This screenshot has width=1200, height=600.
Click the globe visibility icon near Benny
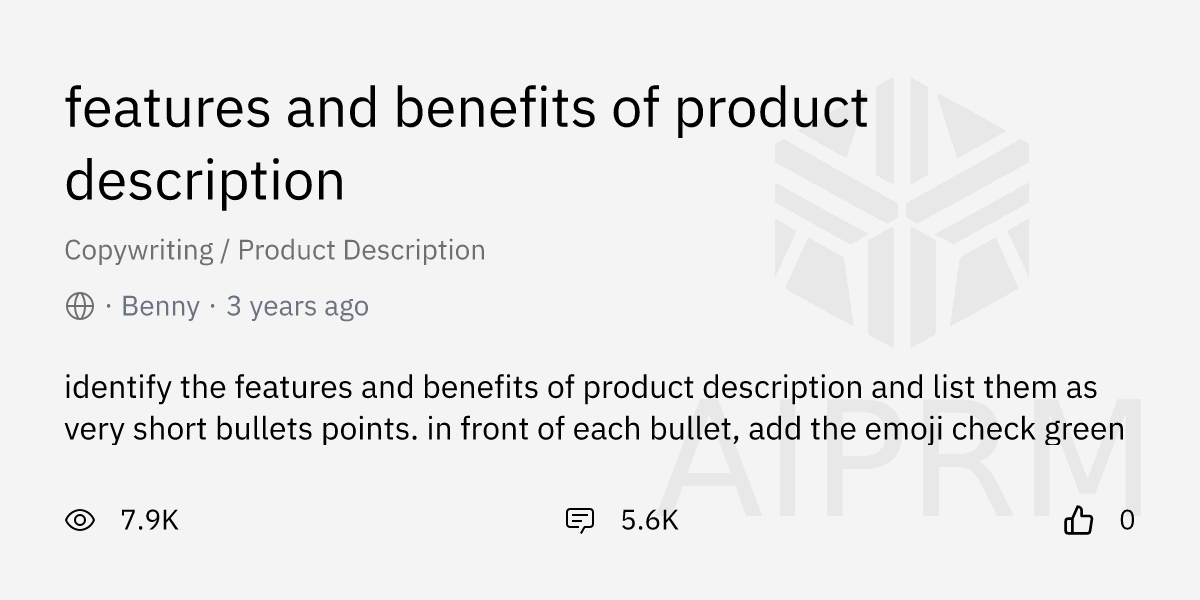tap(78, 306)
